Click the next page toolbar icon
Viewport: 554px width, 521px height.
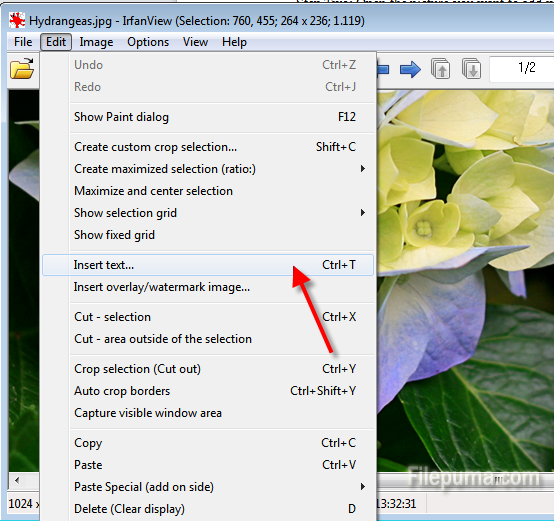[x=471, y=68]
